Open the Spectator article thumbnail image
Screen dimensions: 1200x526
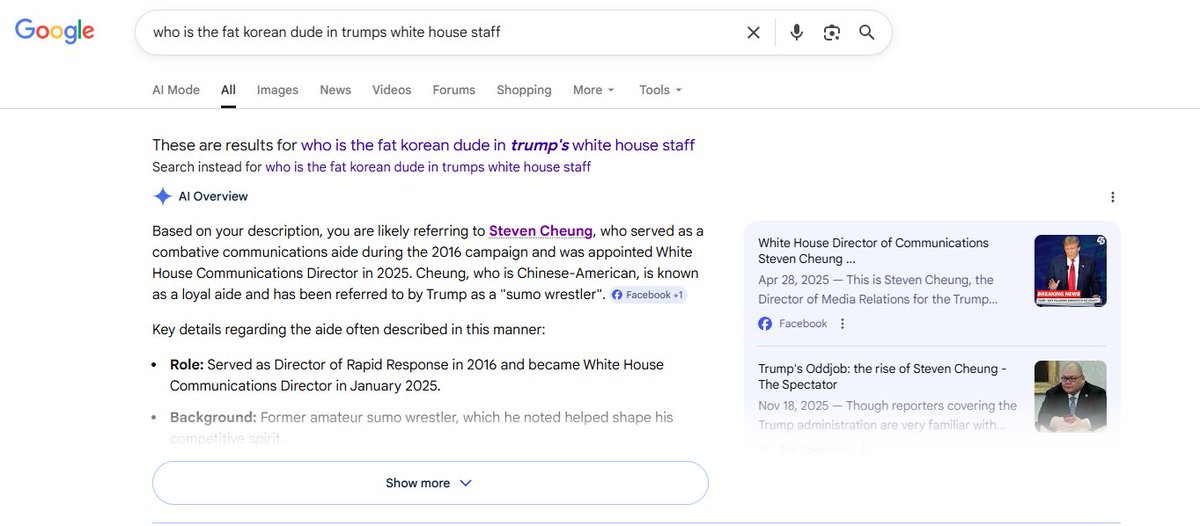(1070, 396)
